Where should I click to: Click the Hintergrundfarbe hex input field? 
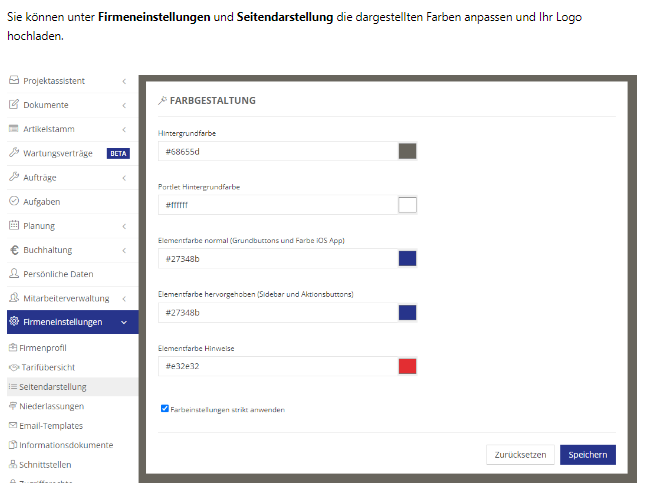click(276, 152)
